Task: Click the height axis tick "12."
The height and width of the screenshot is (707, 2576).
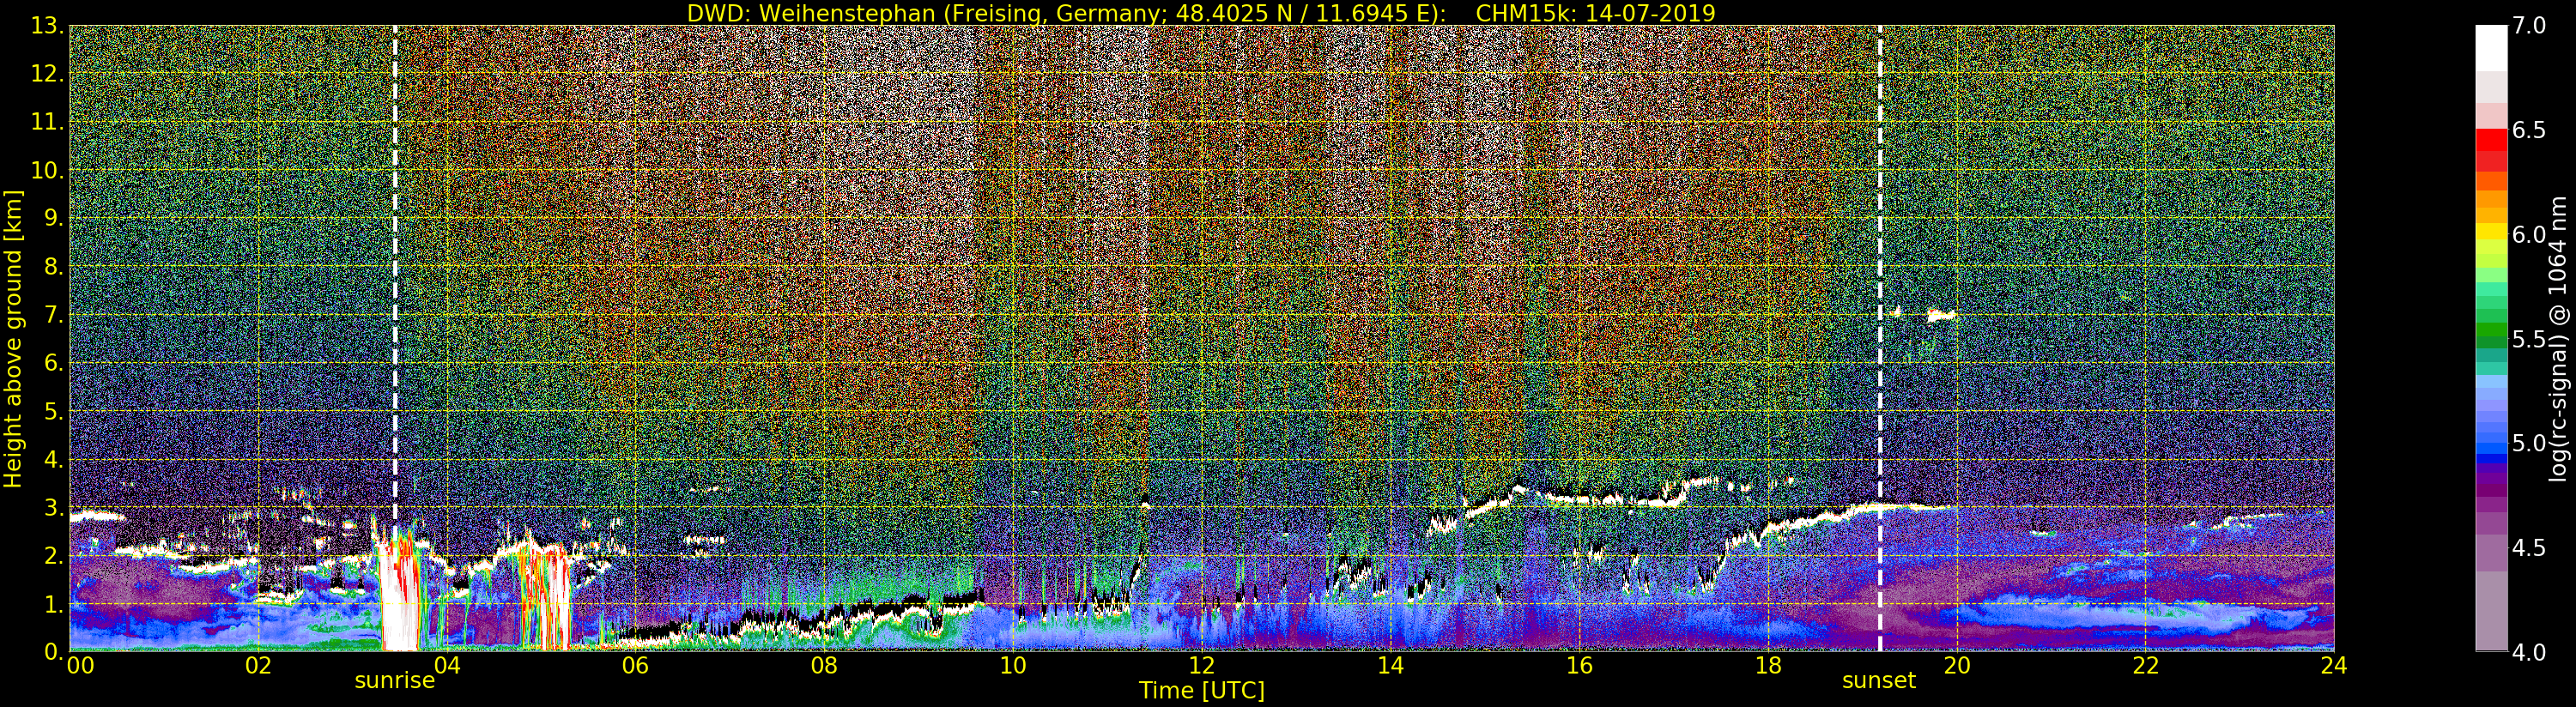Action: pyautogui.click(x=48, y=74)
